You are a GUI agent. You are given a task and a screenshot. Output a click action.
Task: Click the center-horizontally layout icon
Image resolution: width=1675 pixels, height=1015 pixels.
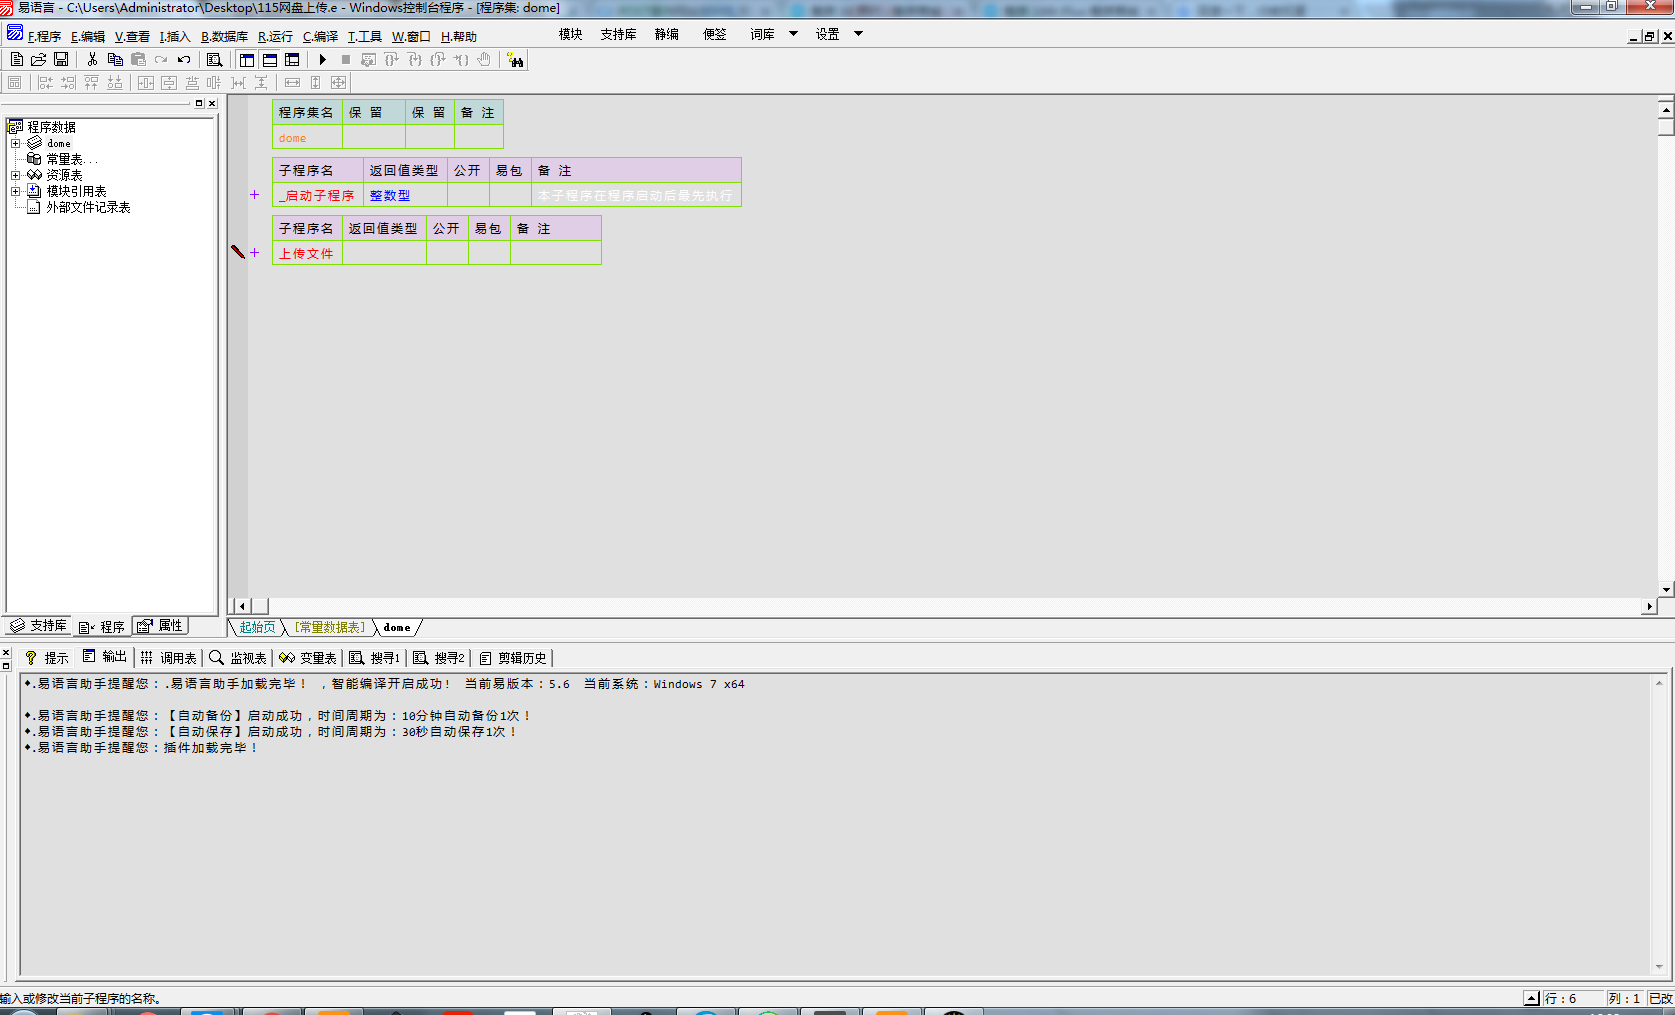click(x=146, y=83)
